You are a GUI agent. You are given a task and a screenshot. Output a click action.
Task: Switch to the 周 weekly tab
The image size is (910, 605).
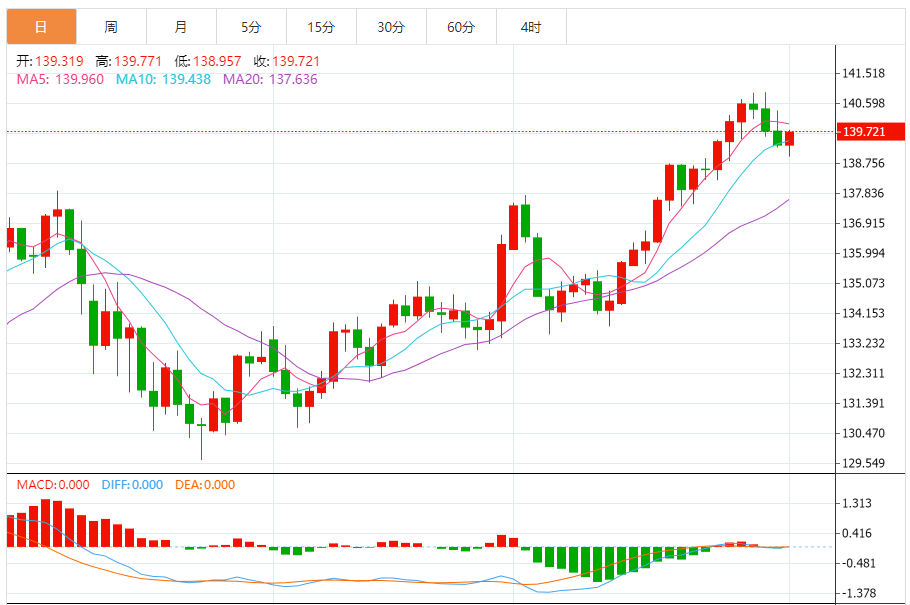[111, 27]
